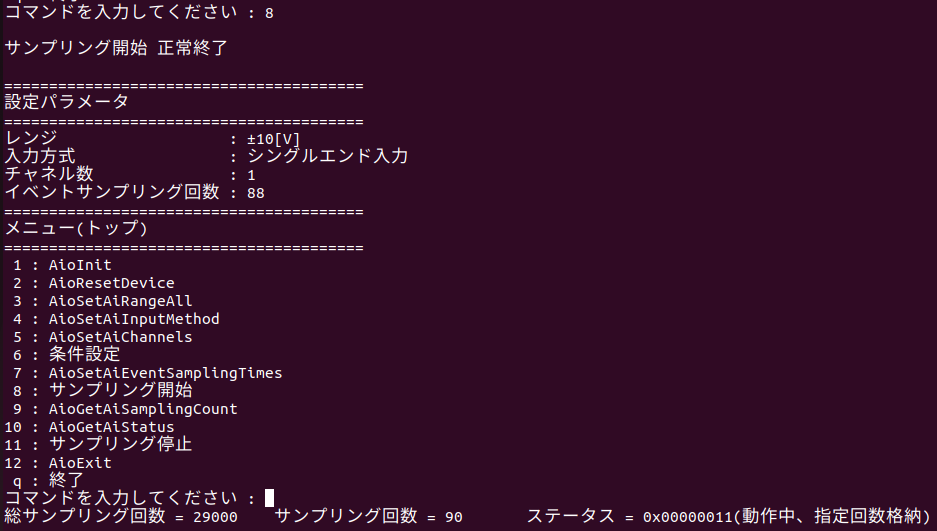Focus the bottom command prompt cursor
Image resolution: width=937 pixels, height=531 pixels.
point(269,498)
